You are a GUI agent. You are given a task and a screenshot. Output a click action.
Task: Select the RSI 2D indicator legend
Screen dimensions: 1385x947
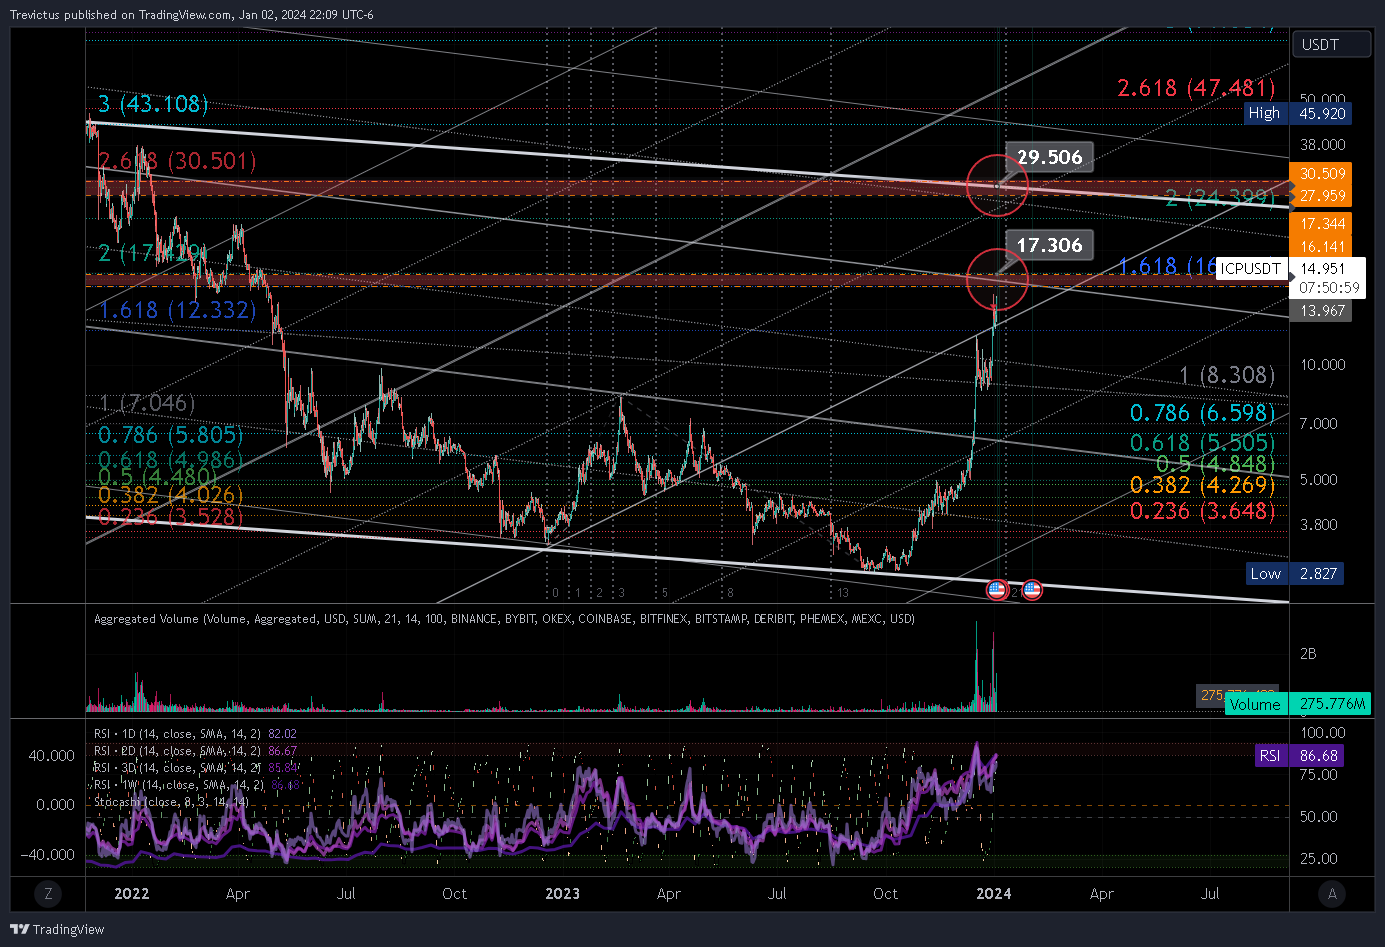(195, 751)
